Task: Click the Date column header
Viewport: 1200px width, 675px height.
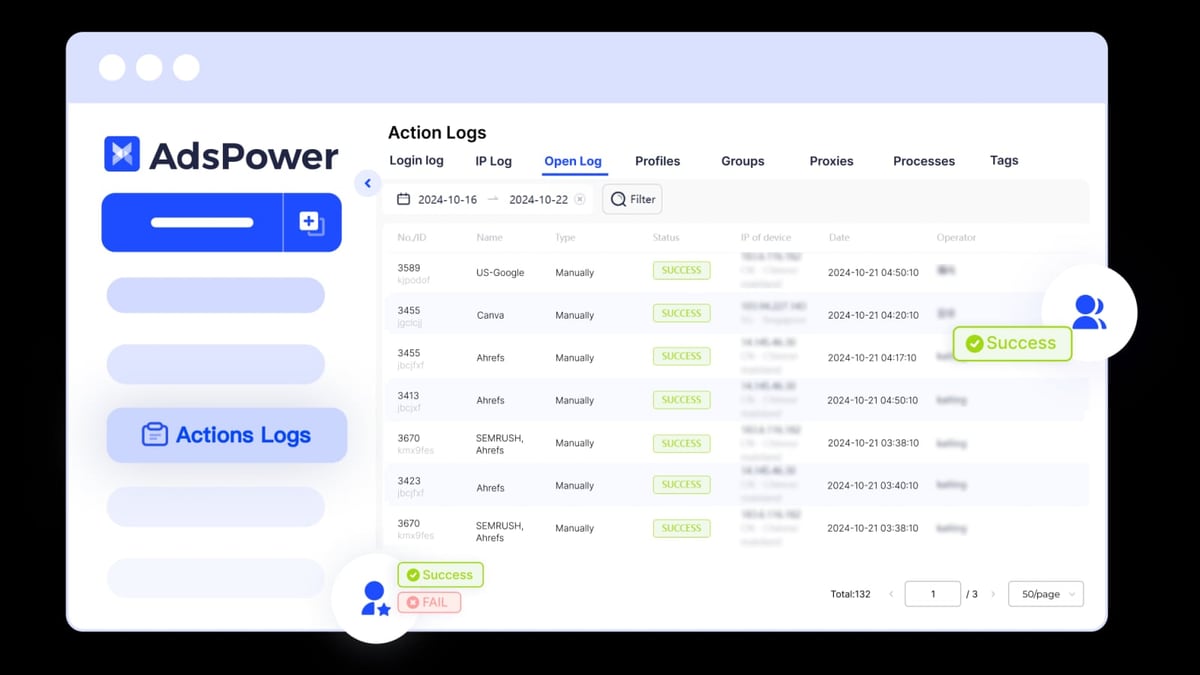Action: (x=839, y=238)
